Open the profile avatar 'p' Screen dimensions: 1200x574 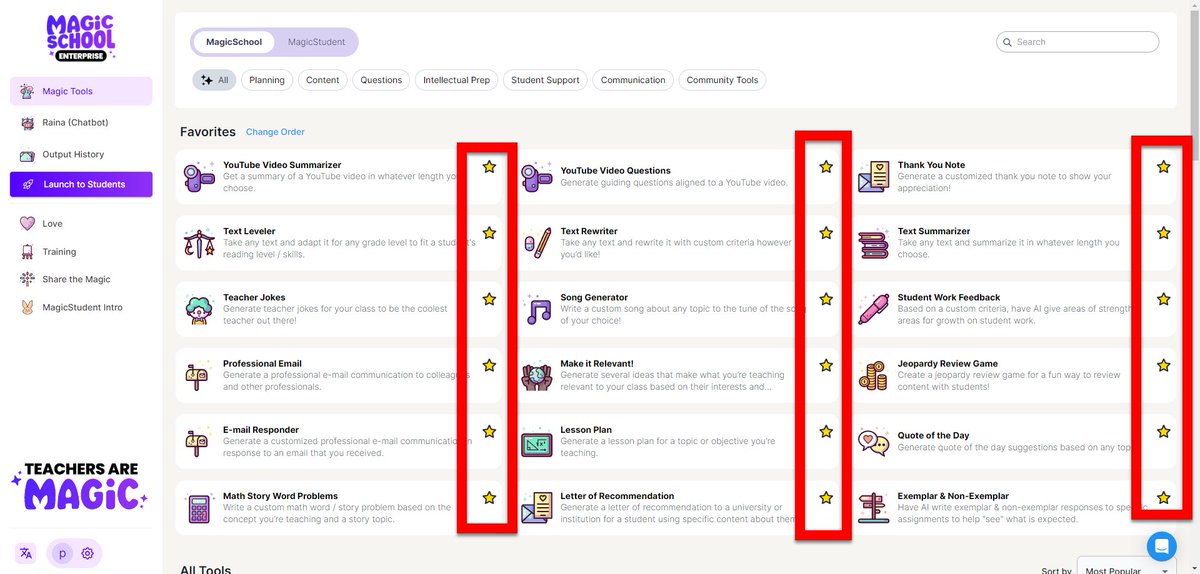coord(62,553)
